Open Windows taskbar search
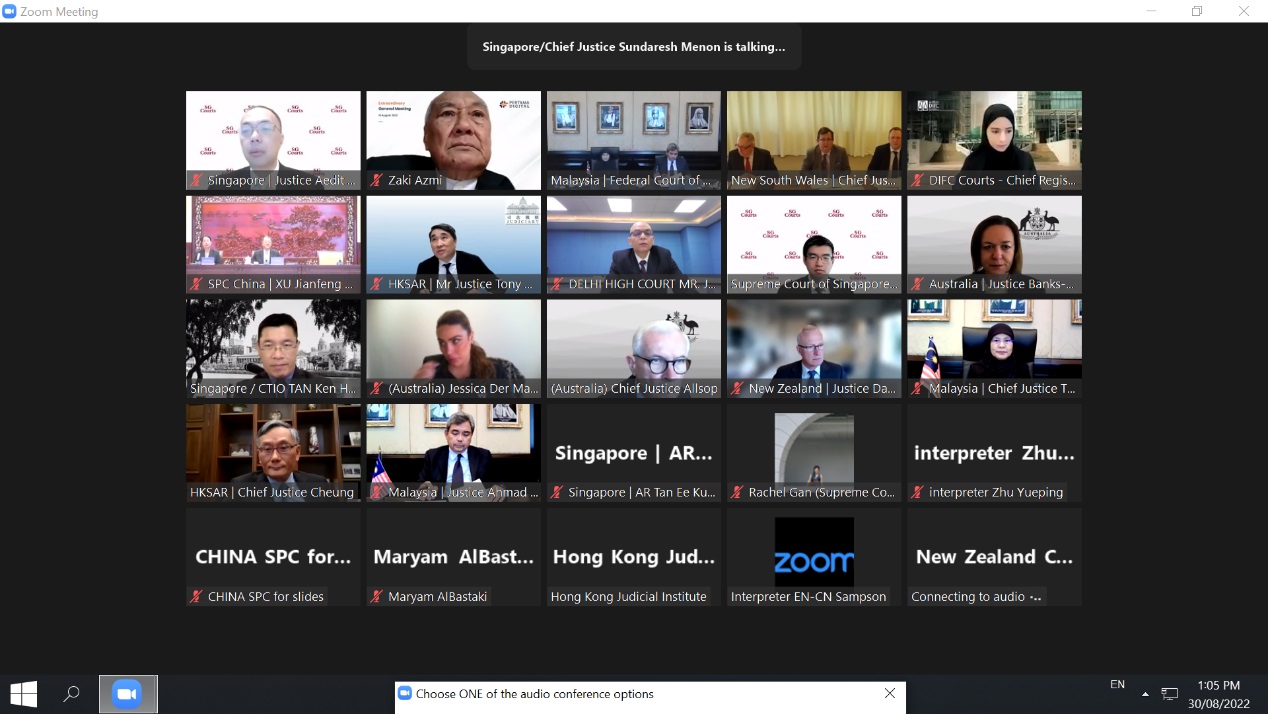Screen dimensions: 1268x714 tap(71, 694)
